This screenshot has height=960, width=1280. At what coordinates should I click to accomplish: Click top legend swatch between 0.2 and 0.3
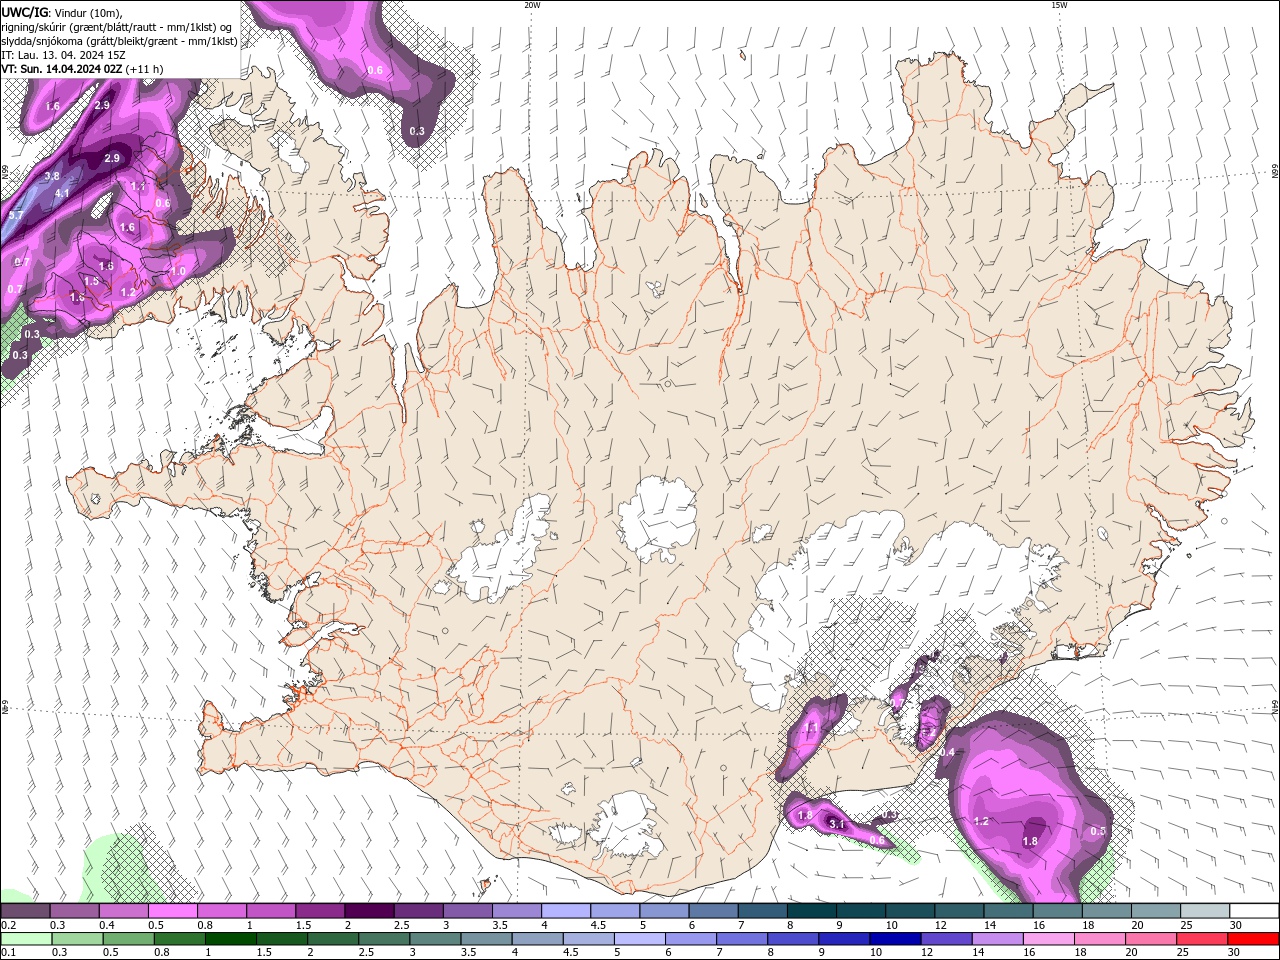pyautogui.click(x=25, y=911)
